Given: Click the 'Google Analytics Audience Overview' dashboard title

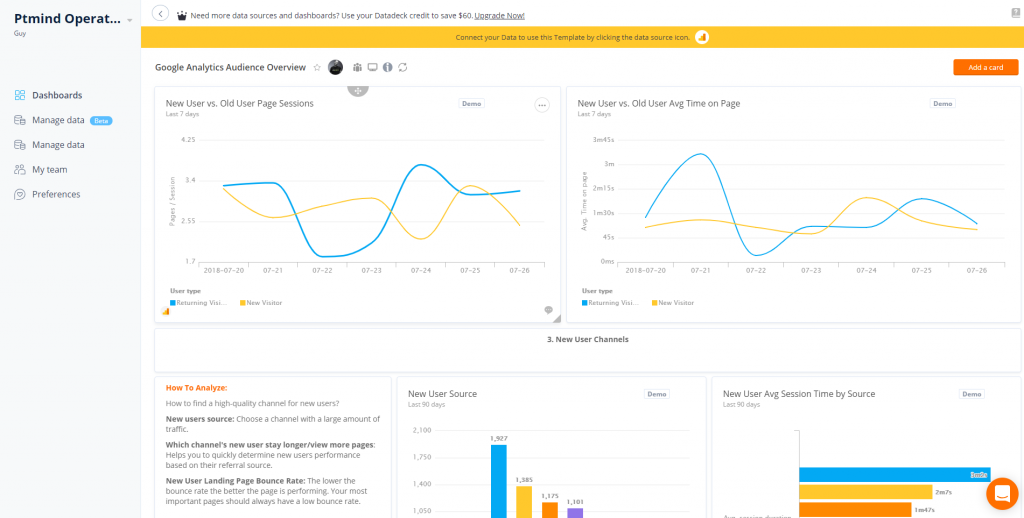Looking at the screenshot, I should (x=230, y=67).
